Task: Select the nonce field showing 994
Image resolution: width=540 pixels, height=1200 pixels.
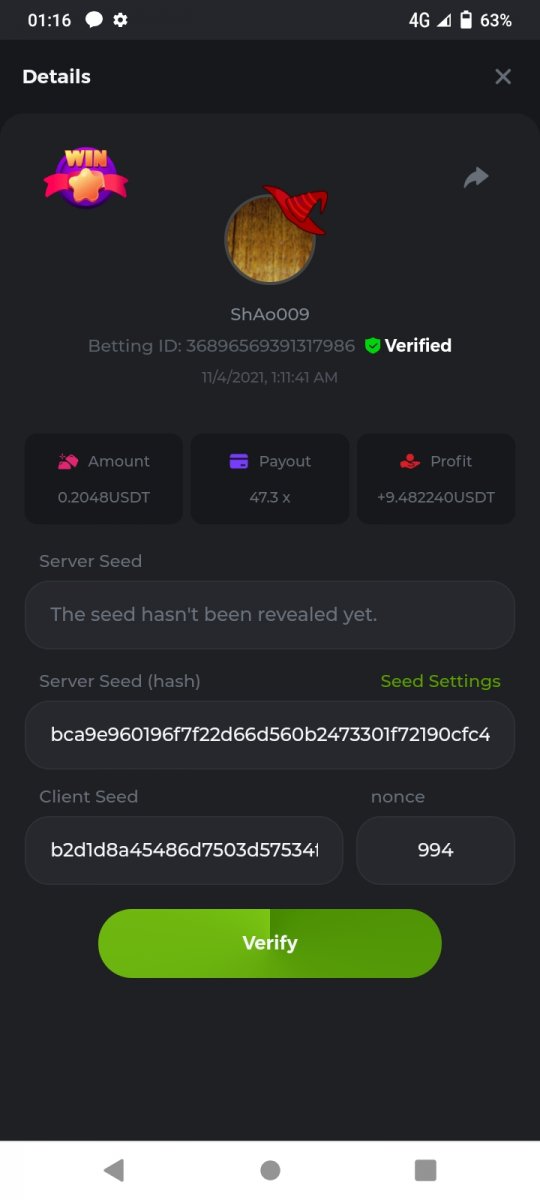Action: point(436,850)
